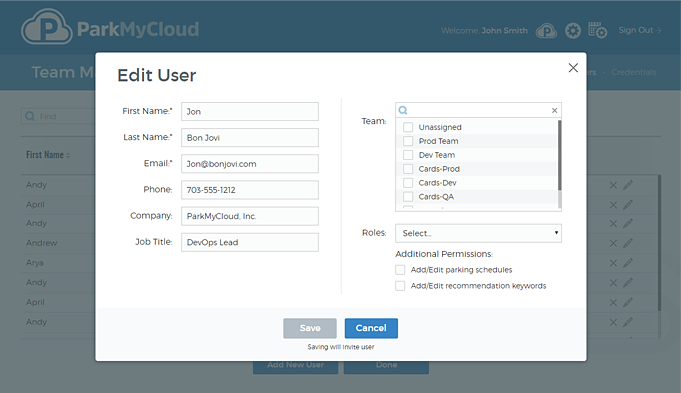Open the schedule calendar-gear icon
The width and height of the screenshot is (681, 393).
(x=598, y=30)
